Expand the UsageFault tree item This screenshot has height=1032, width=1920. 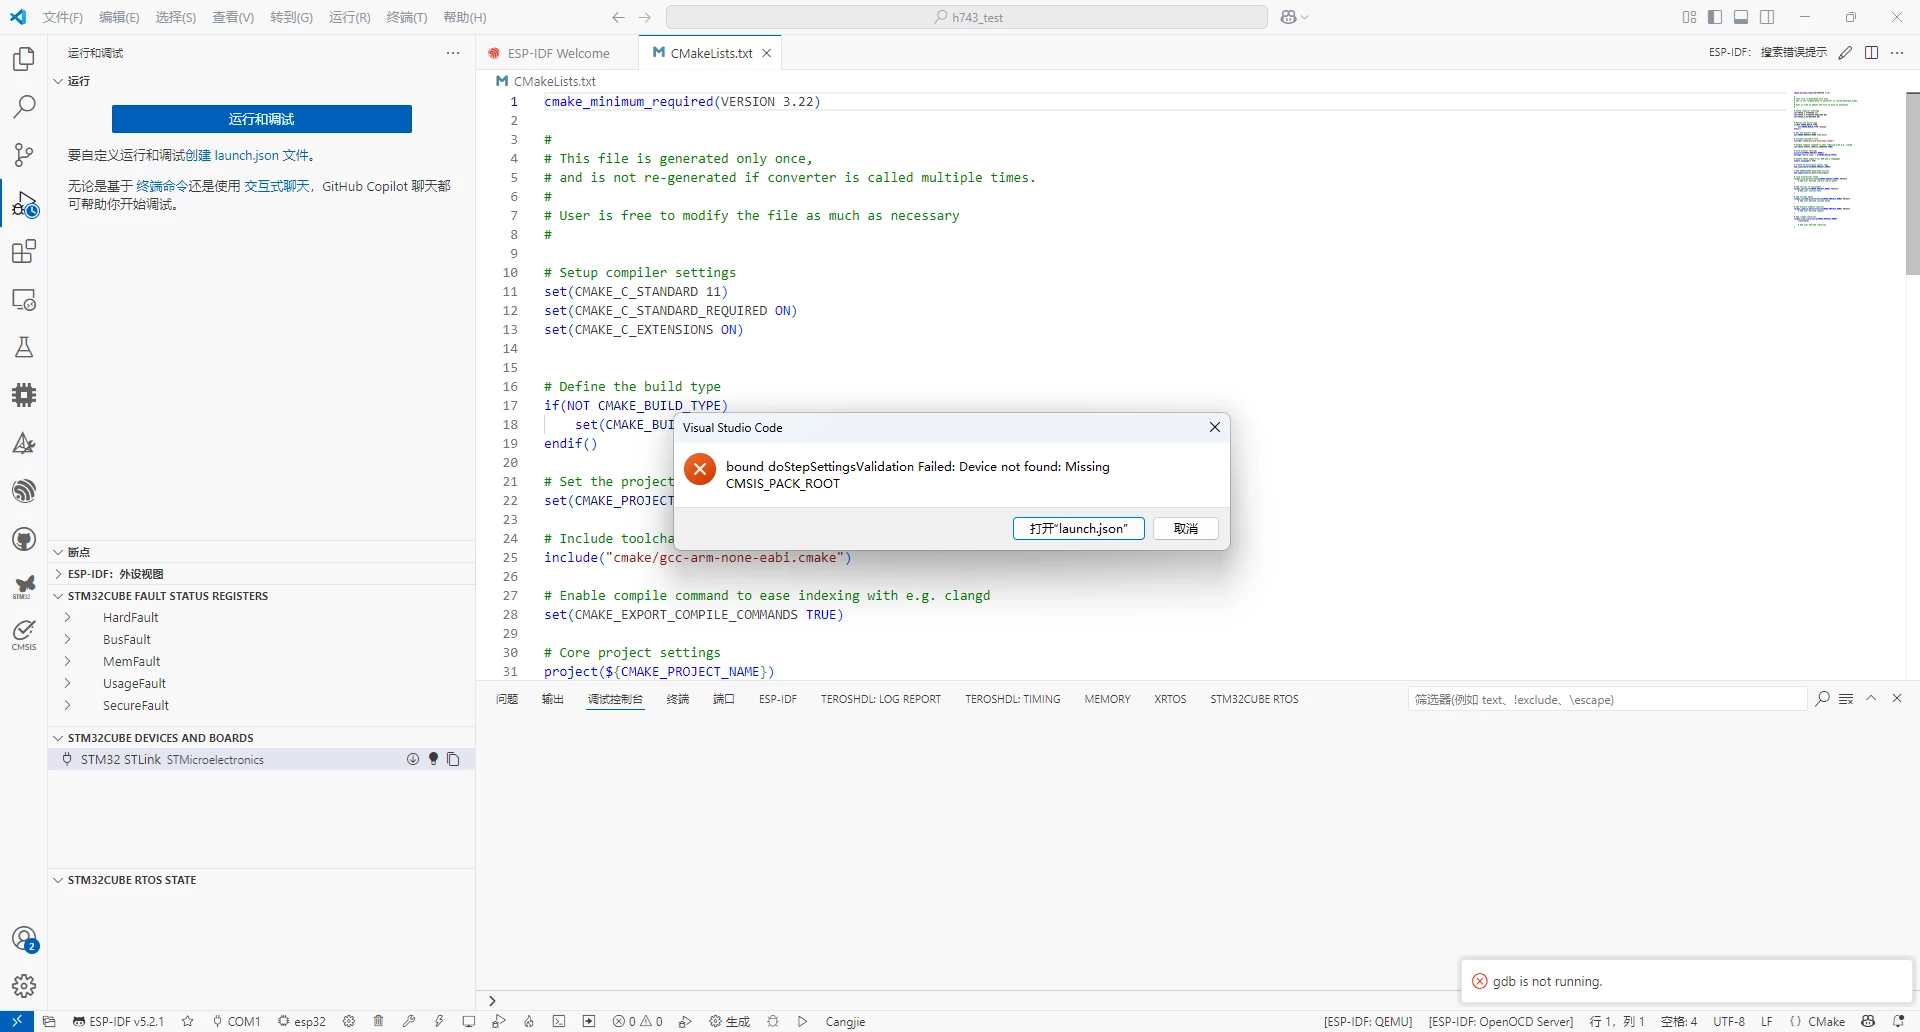pos(68,684)
